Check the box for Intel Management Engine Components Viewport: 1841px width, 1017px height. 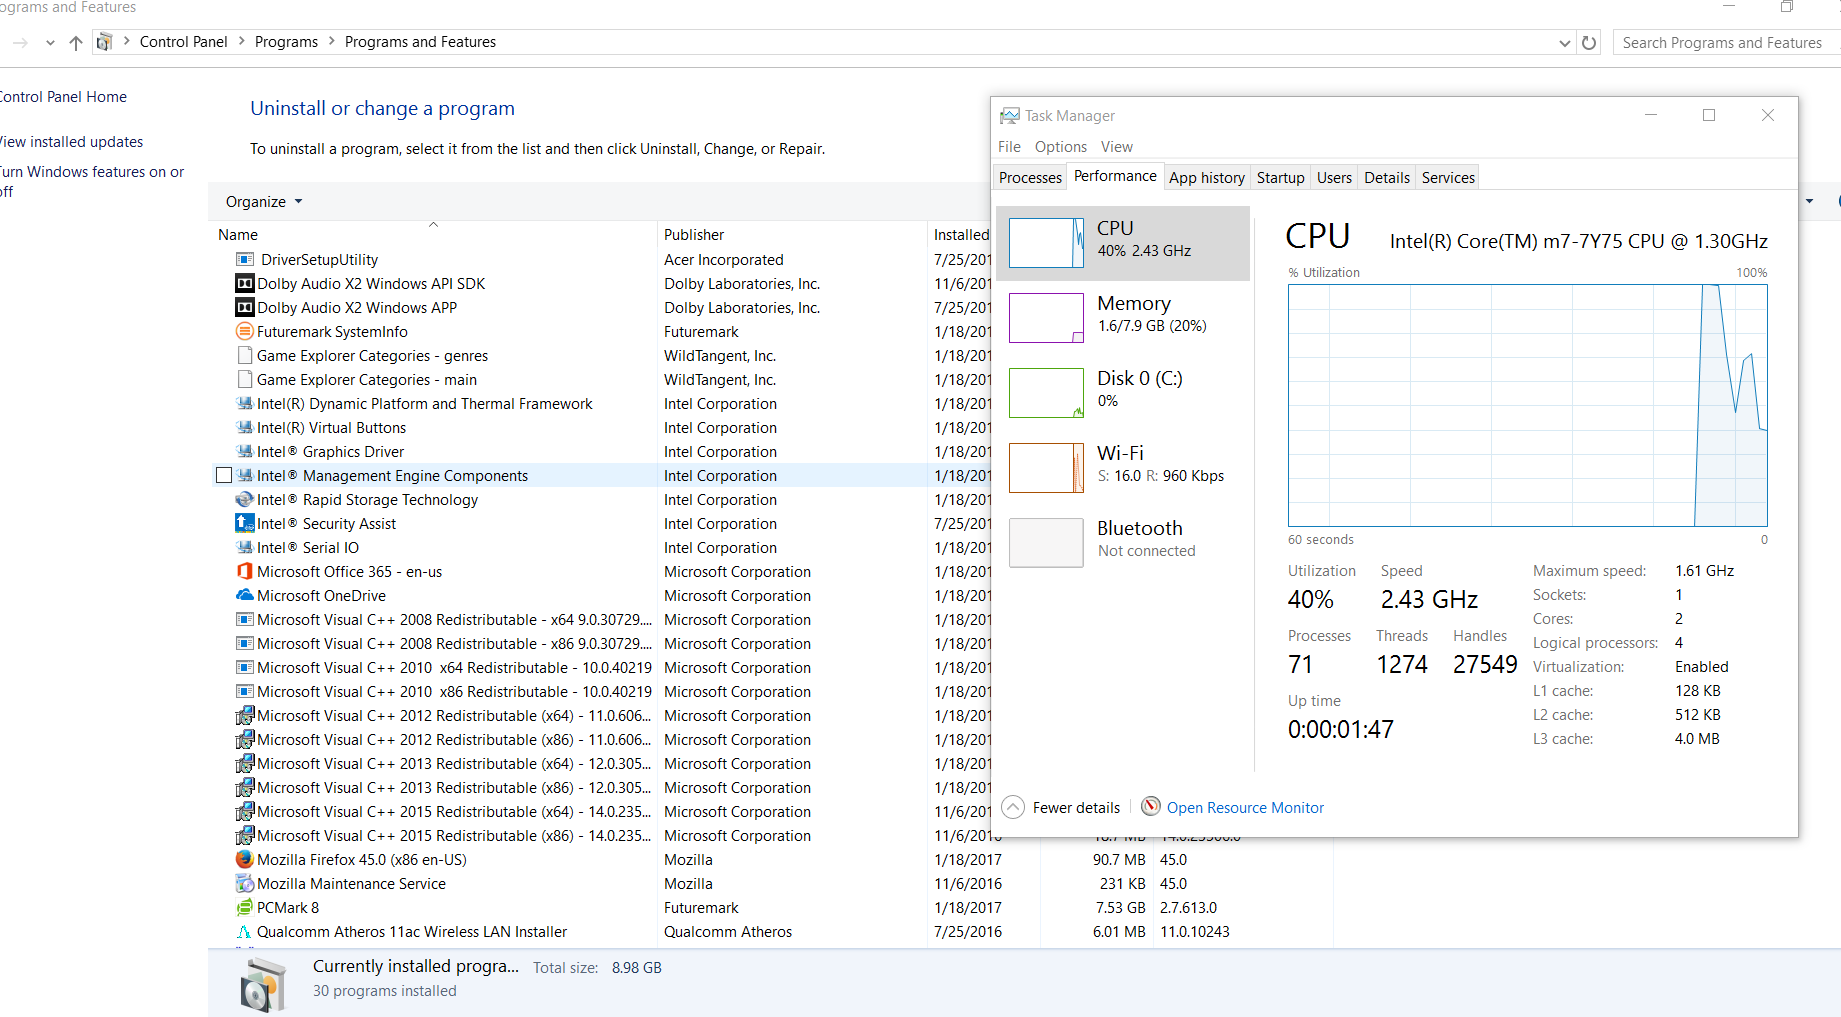click(224, 475)
